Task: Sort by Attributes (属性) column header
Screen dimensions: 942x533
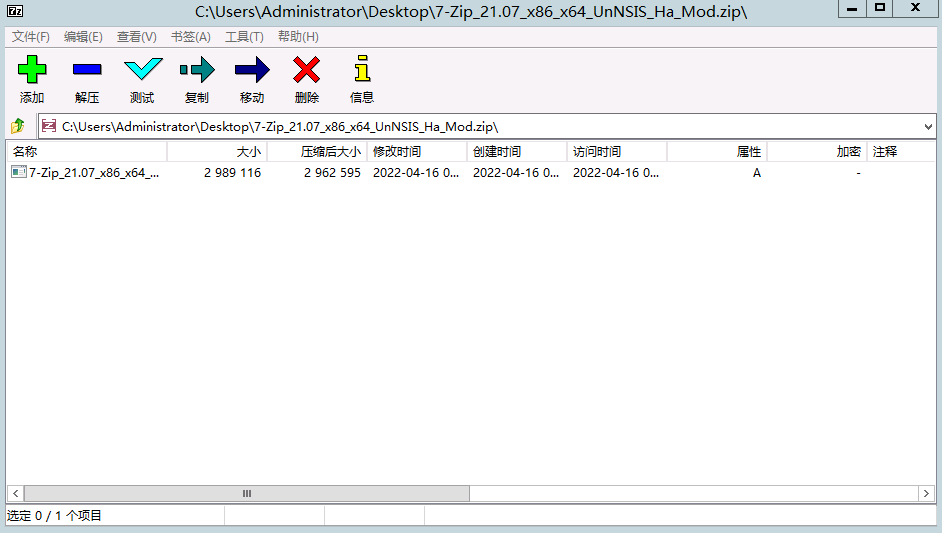Action: [717, 151]
